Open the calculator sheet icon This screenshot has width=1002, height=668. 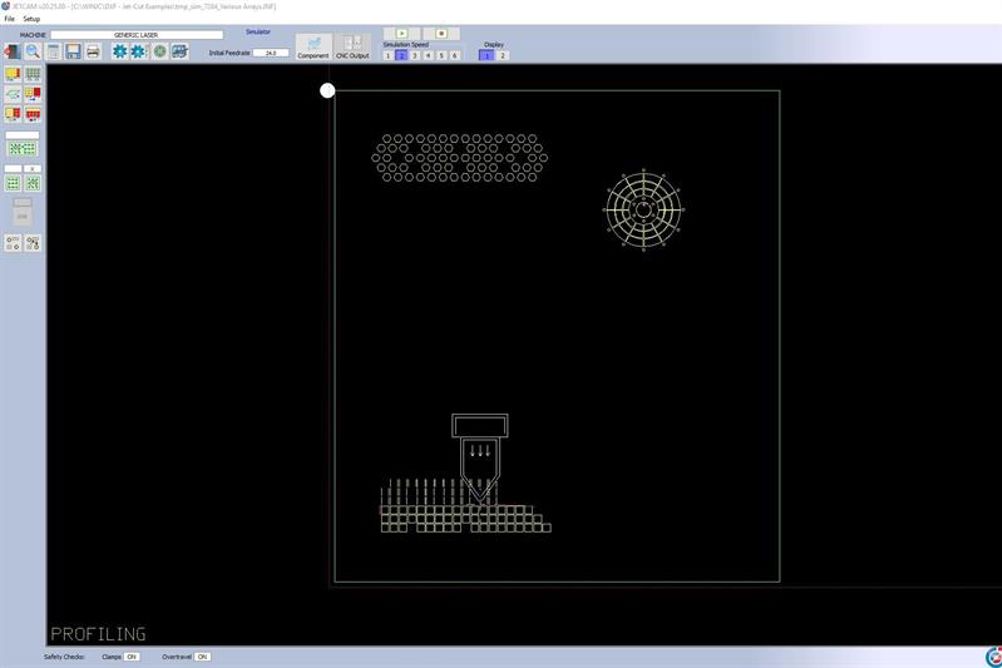click(x=54, y=51)
